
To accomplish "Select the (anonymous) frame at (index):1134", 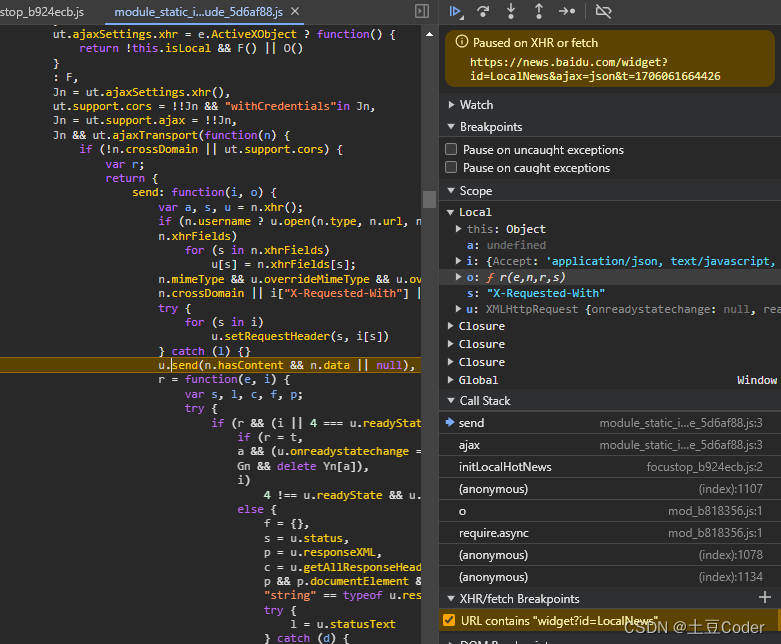I will 610,576.
